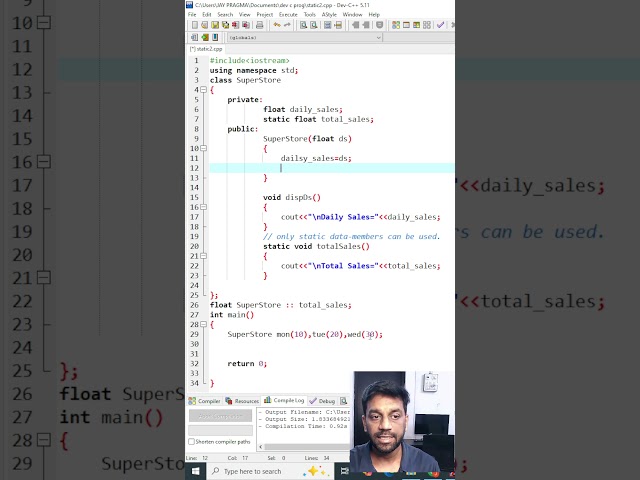Switch to the Compiler bottom tab

[204, 401]
